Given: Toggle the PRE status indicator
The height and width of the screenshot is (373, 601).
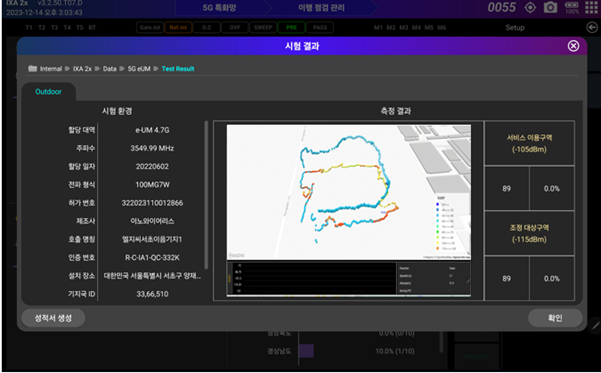Looking at the screenshot, I should click(x=291, y=28).
